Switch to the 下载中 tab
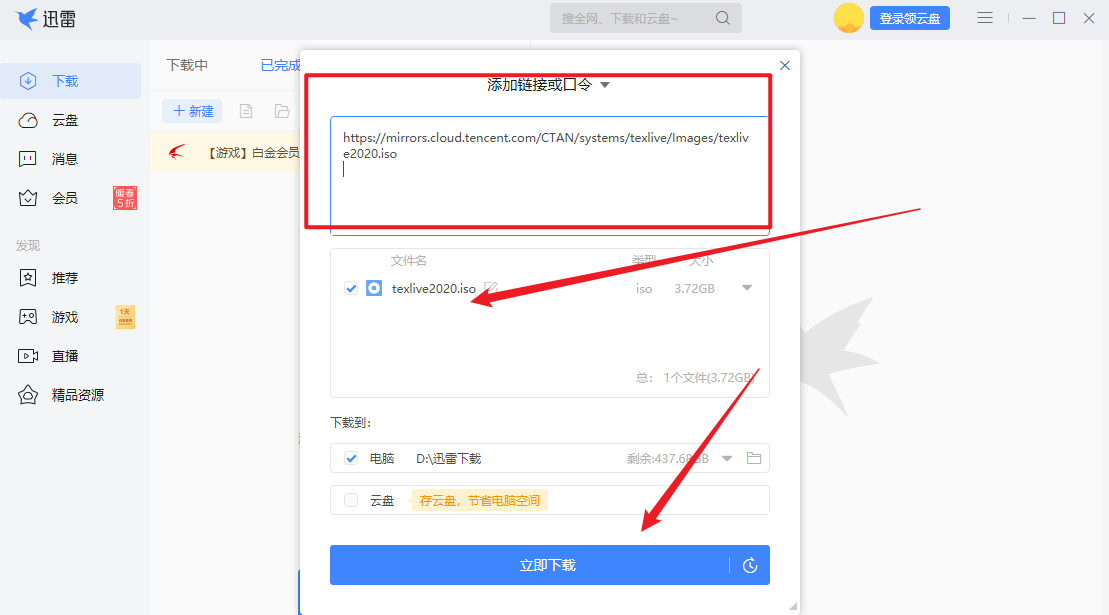The width and height of the screenshot is (1109, 615). (x=187, y=65)
